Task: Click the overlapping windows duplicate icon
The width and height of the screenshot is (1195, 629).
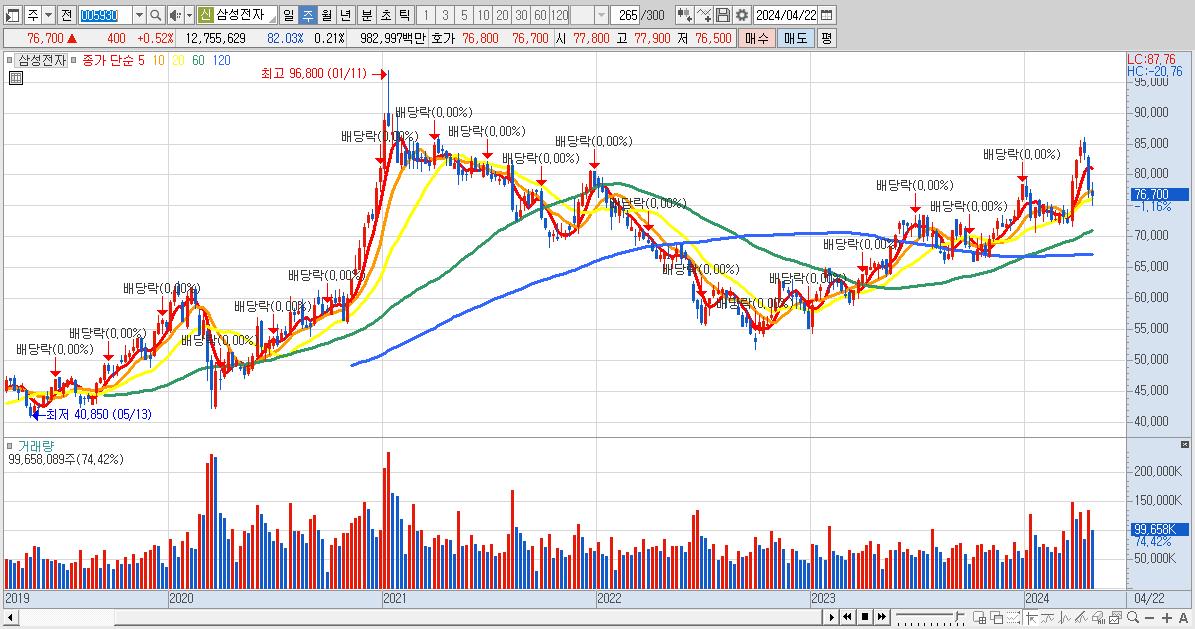Action: (x=996, y=617)
